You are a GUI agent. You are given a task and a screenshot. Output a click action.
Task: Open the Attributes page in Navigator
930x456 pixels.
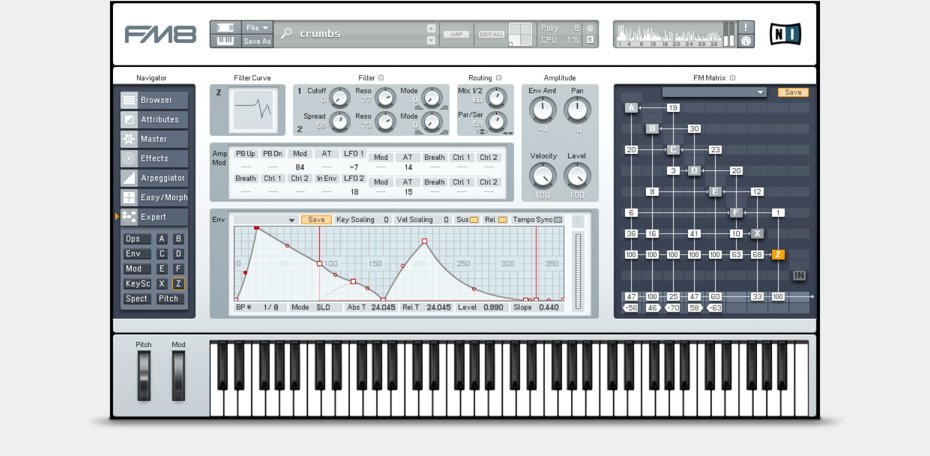pos(154,119)
